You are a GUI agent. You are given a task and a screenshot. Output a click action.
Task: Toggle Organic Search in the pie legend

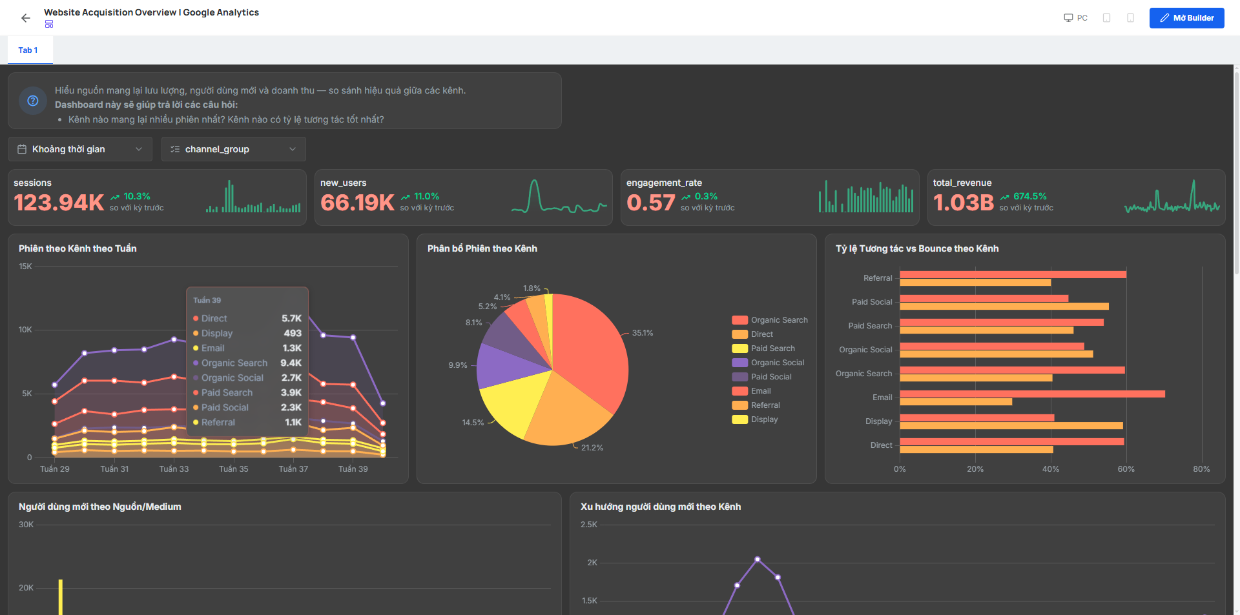pyautogui.click(x=770, y=320)
